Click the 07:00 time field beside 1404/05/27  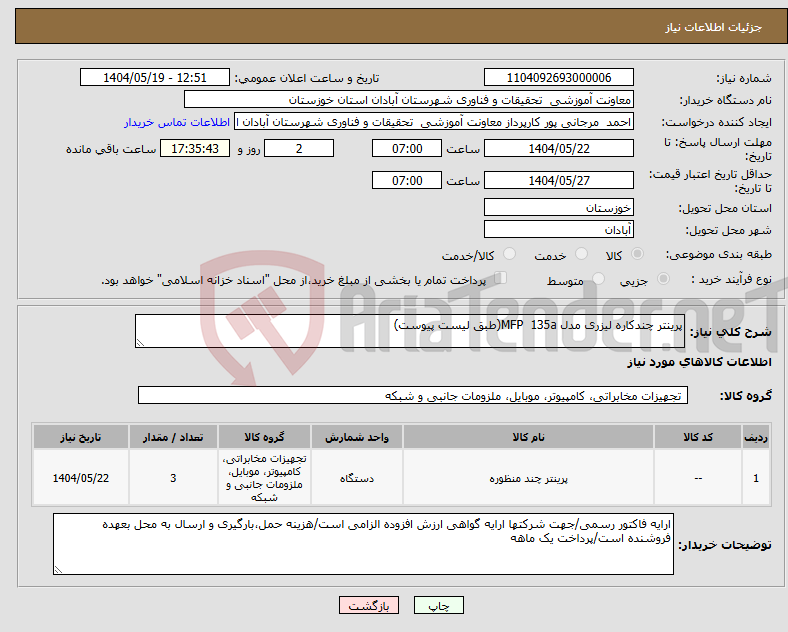click(407, 180)
